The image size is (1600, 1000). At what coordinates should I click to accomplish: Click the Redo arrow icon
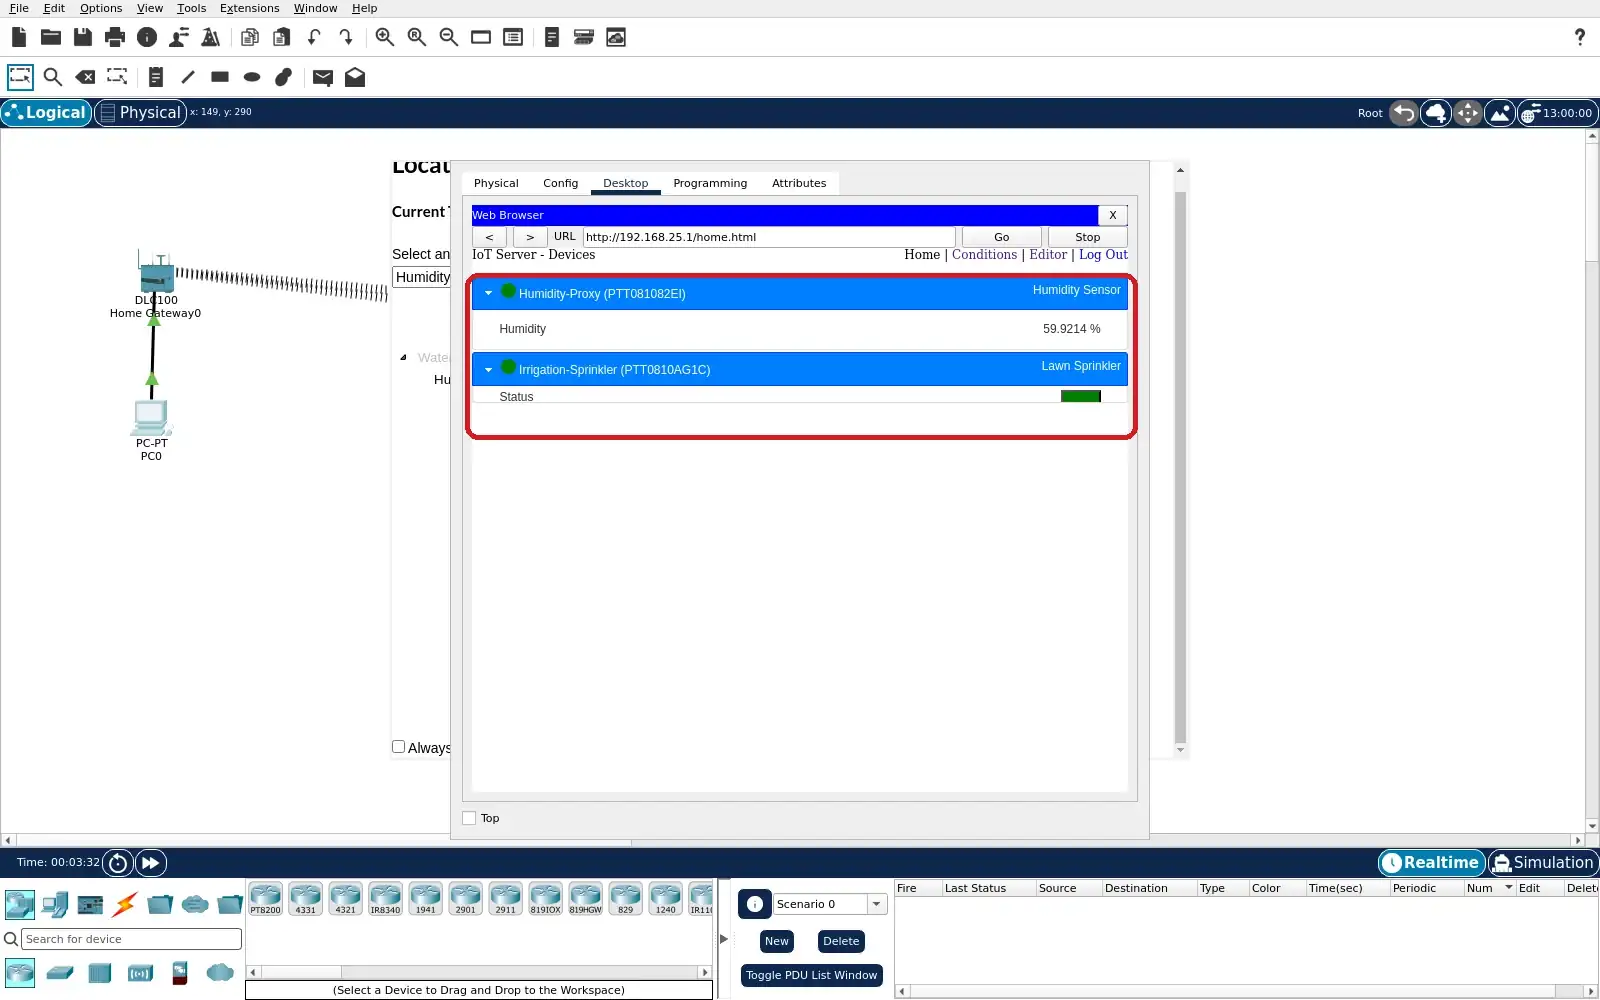pos(346,37)
